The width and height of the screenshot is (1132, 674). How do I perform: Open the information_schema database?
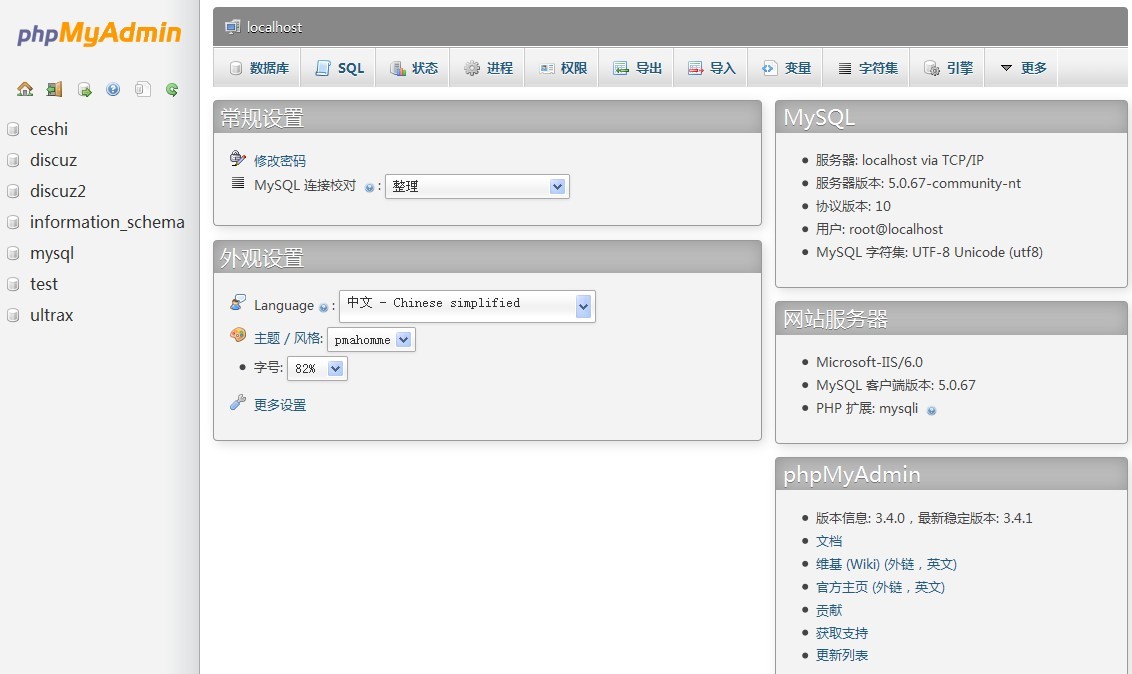click(x=107, y=222)
